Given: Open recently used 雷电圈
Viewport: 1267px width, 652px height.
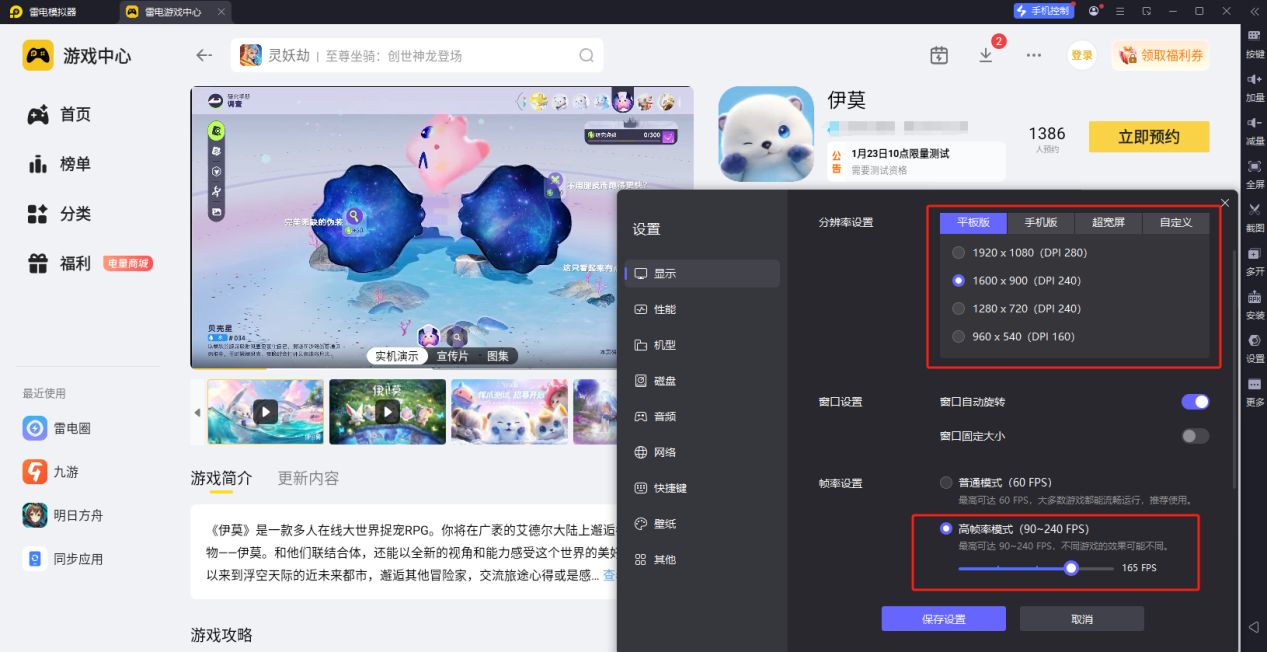Looking at the screenshot, I should tap(57, 428).
